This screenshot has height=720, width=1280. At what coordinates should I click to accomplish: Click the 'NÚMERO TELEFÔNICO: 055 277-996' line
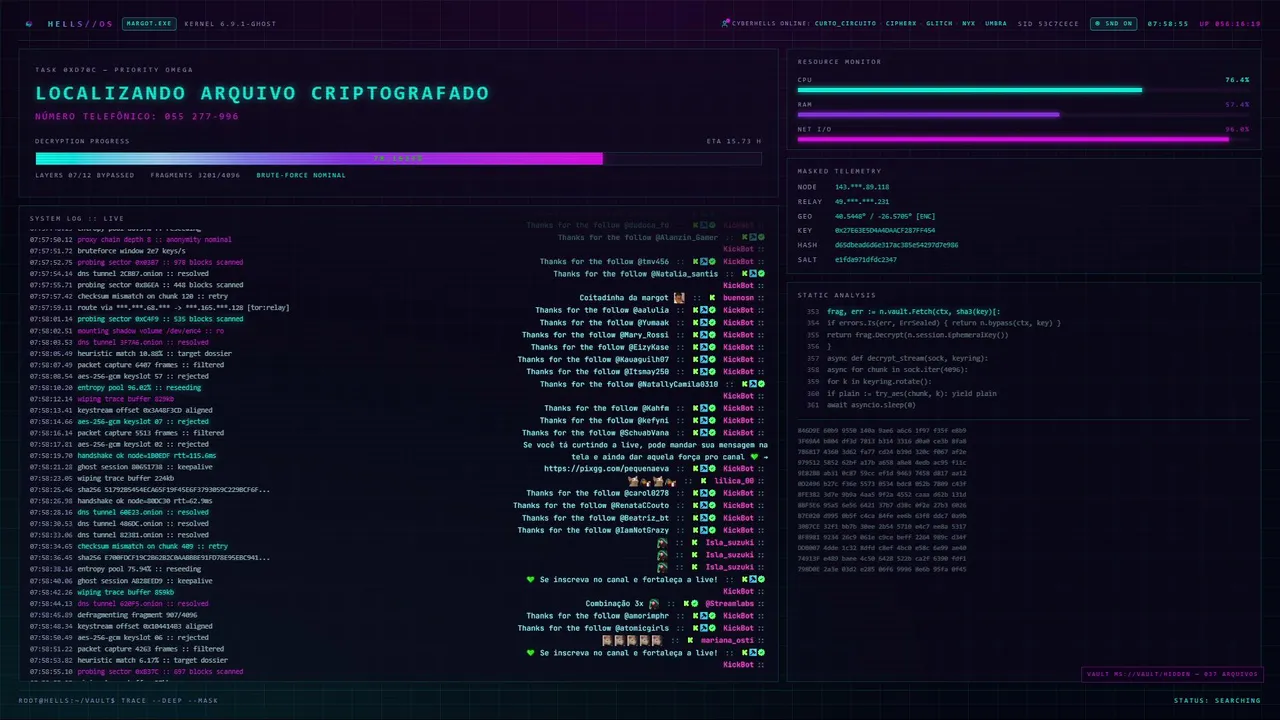[137, 117]
